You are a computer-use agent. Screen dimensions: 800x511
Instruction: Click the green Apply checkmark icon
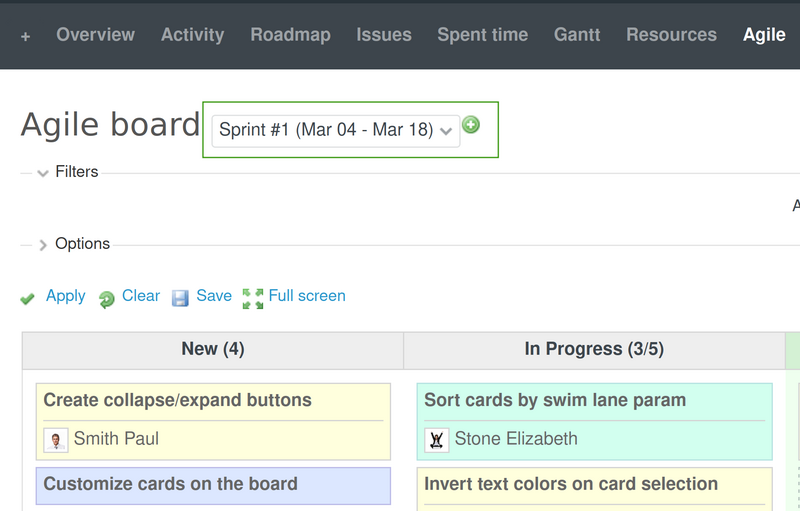pos(28,298)
